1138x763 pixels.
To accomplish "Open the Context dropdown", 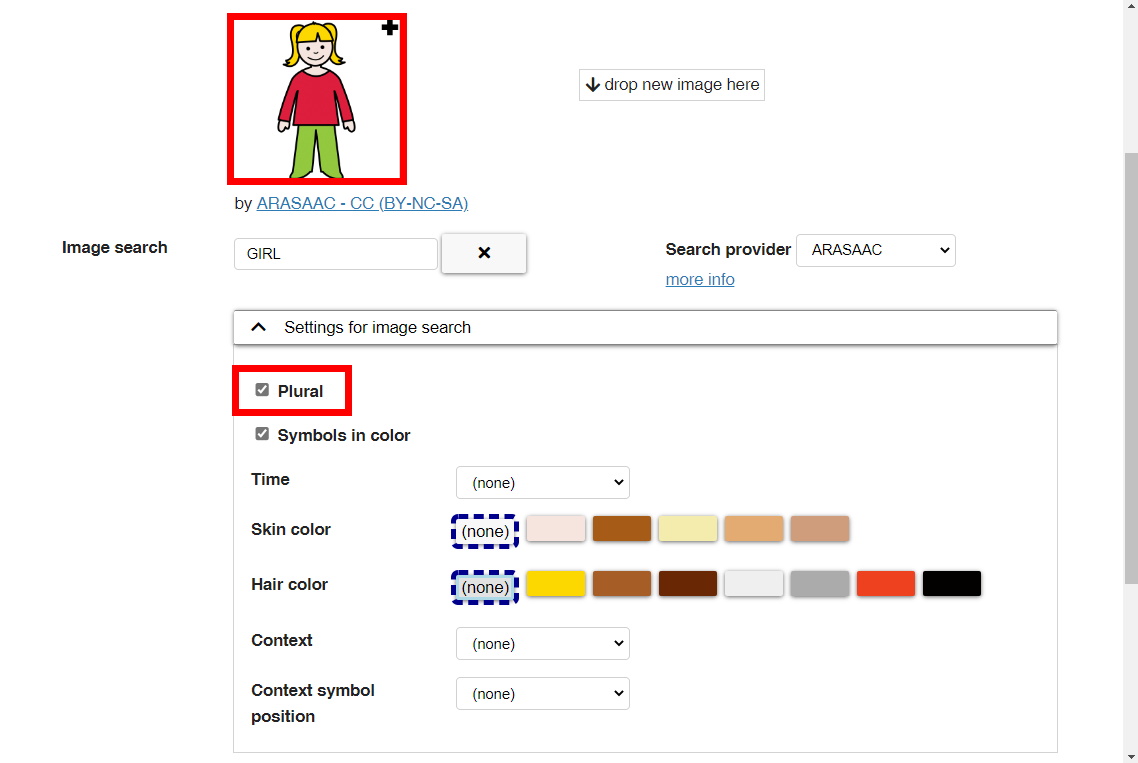I will tap(543, 644).
